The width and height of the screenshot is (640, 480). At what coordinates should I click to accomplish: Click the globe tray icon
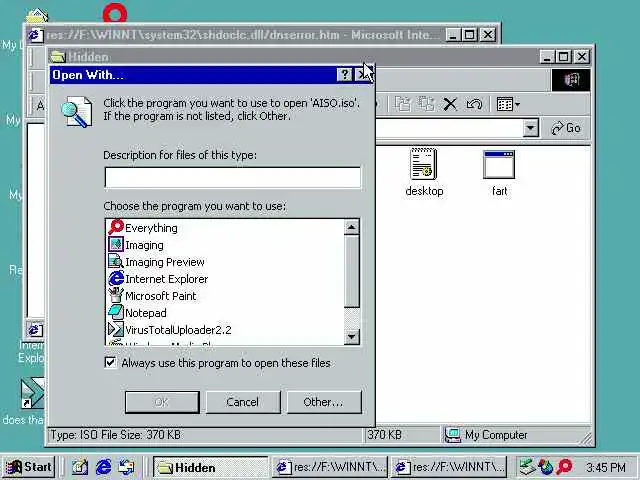(546, 467)
